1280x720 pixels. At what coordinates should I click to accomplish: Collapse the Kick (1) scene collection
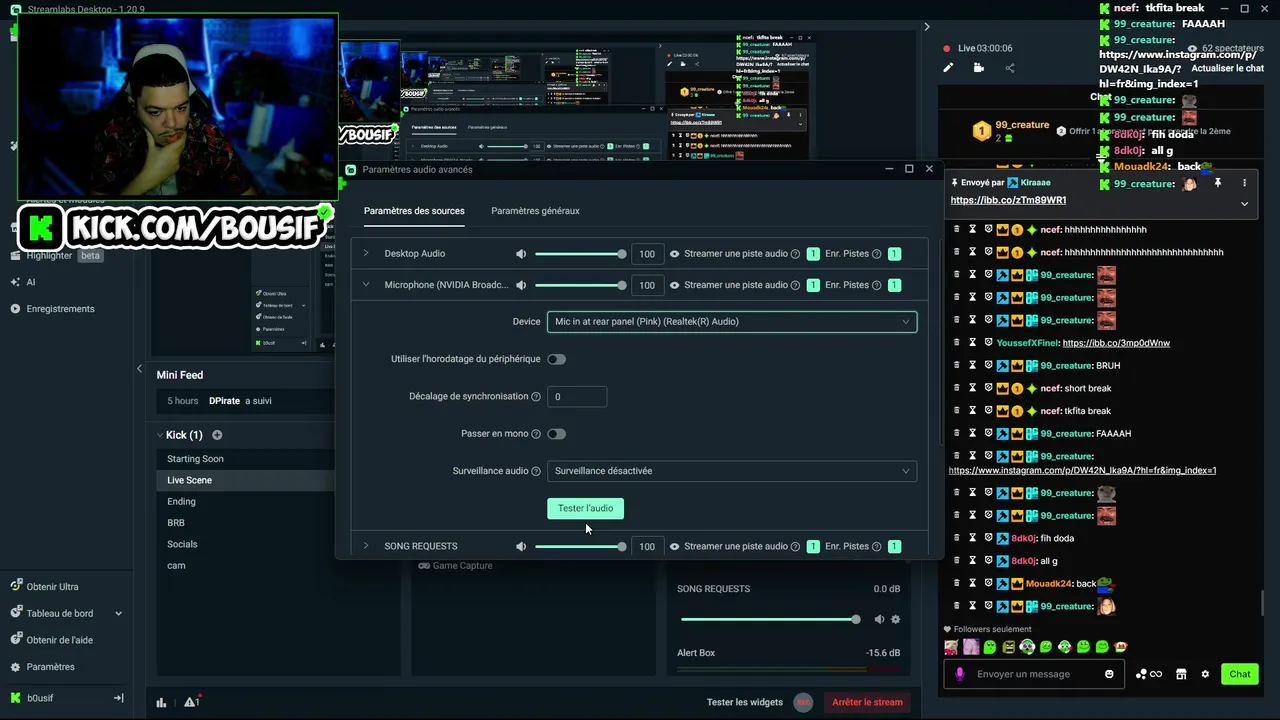point(160,435)
